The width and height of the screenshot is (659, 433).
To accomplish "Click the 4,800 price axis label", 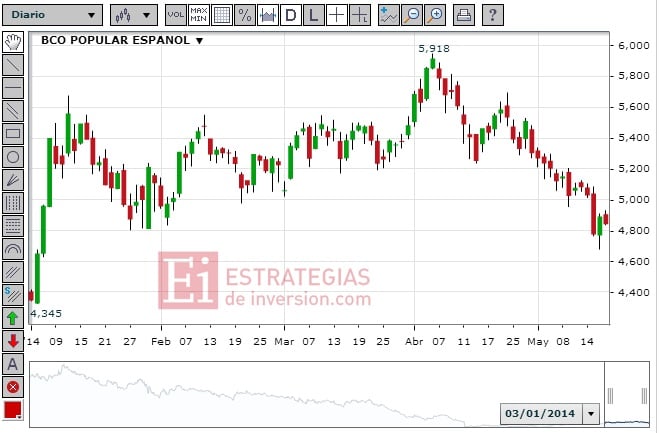I will pyautogui.click(x=633, y=230).
